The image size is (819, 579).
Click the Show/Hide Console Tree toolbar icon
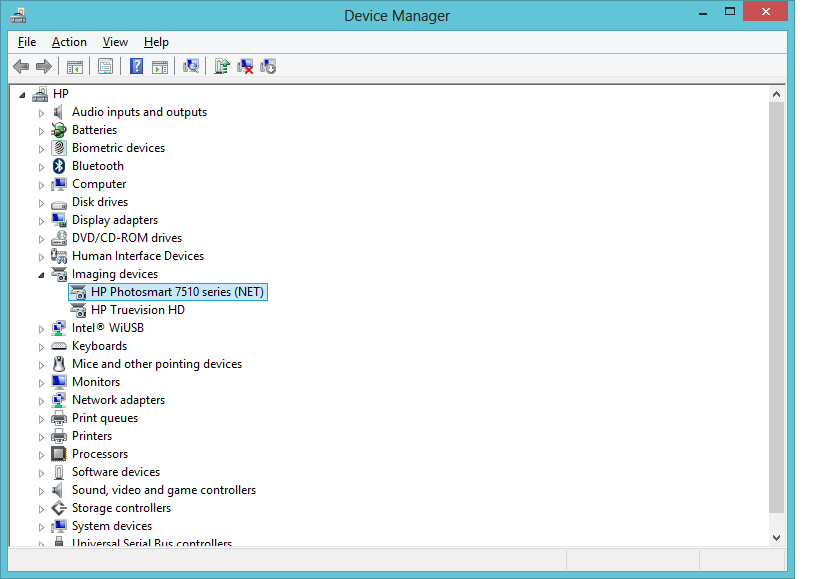pos(75,67)
